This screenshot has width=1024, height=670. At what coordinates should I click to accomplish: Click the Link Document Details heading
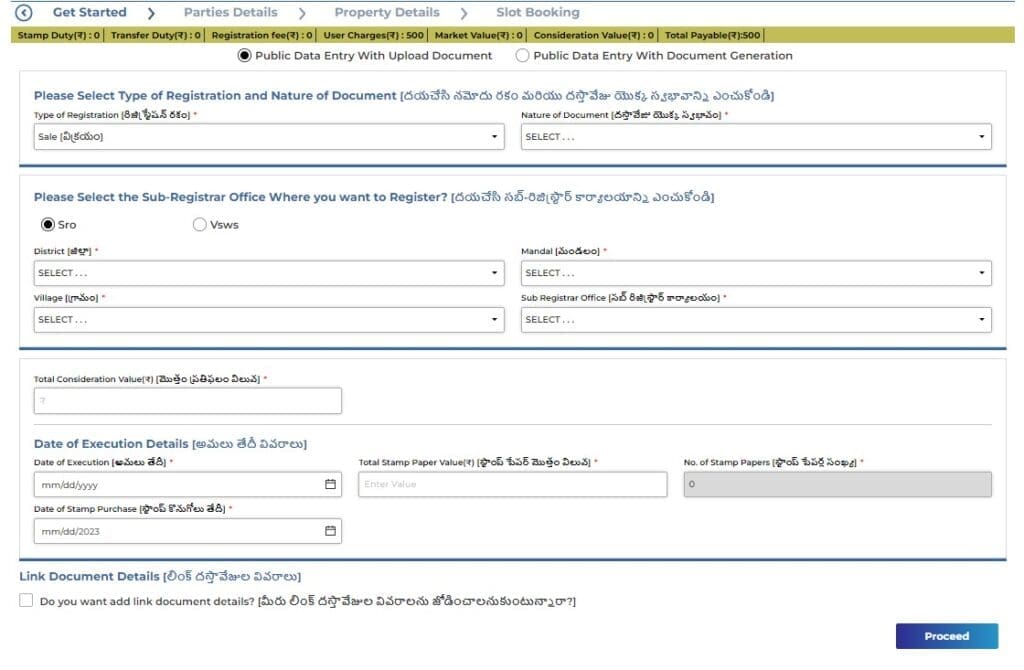(160, 577)
